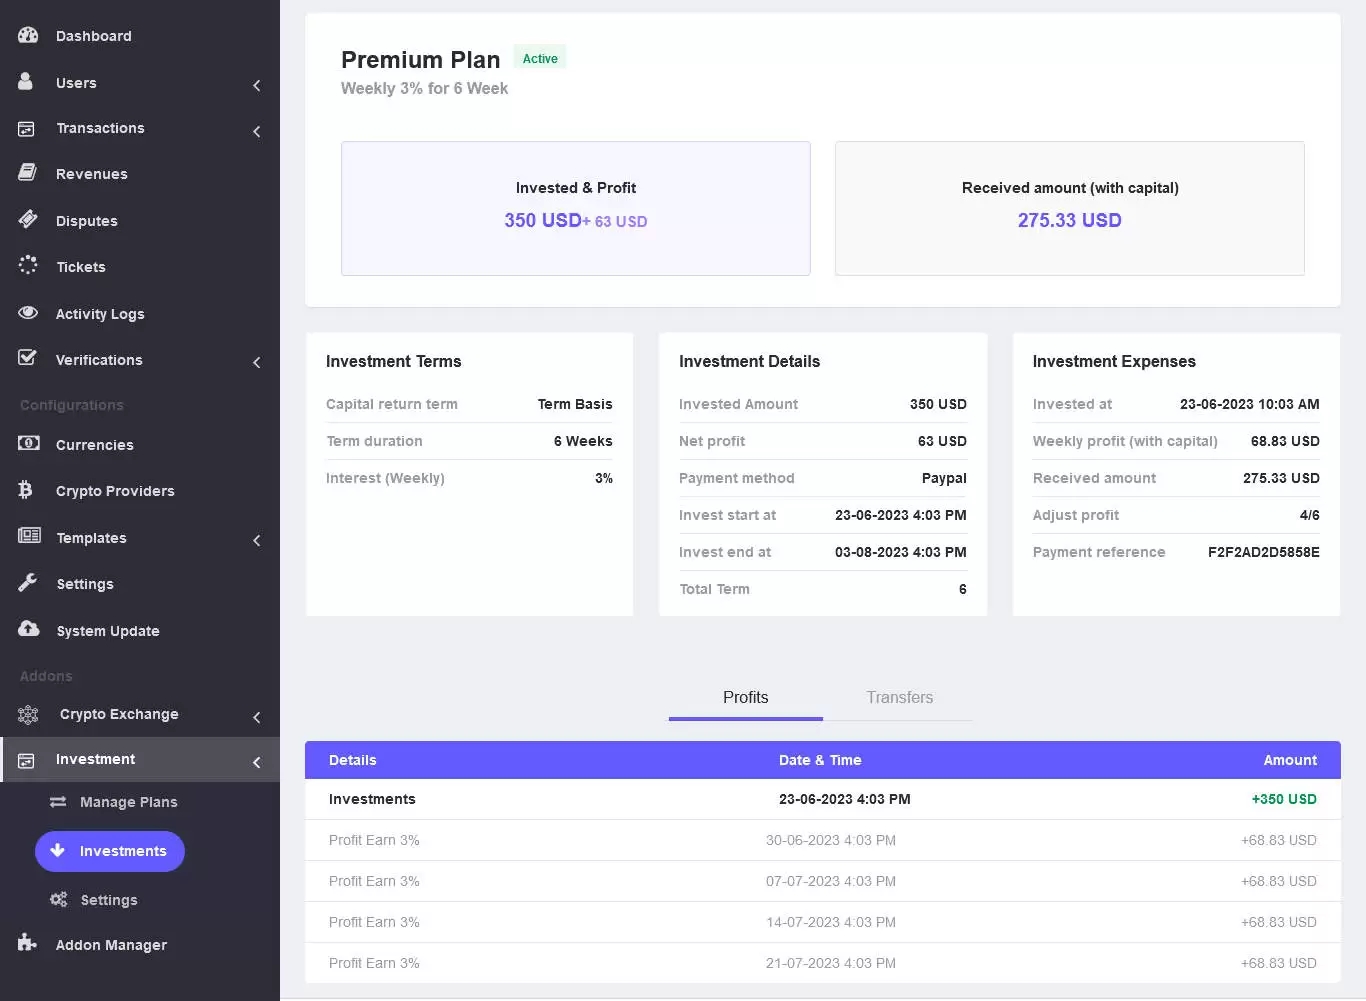This screenshot has height=1001, width=1366.
Task: Open Manage Plans under Investment
Action: (128, 802)
